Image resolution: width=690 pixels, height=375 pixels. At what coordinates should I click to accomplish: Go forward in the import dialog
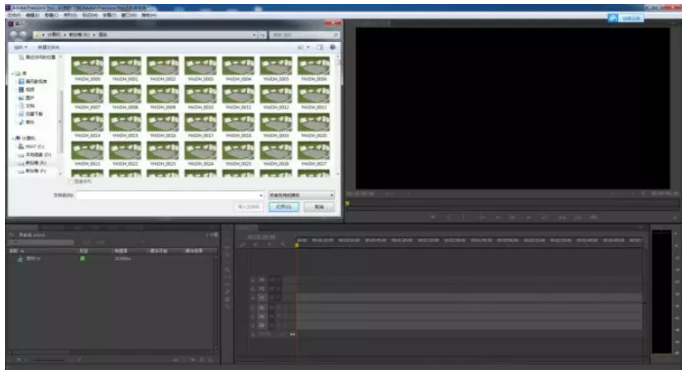tap(23, 34)
